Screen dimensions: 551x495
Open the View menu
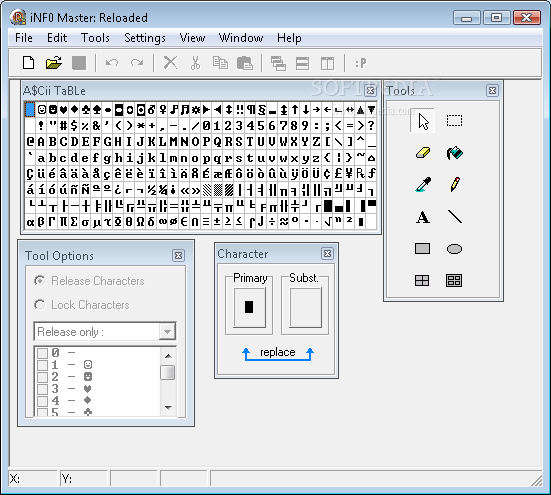(x=192, y=38)
